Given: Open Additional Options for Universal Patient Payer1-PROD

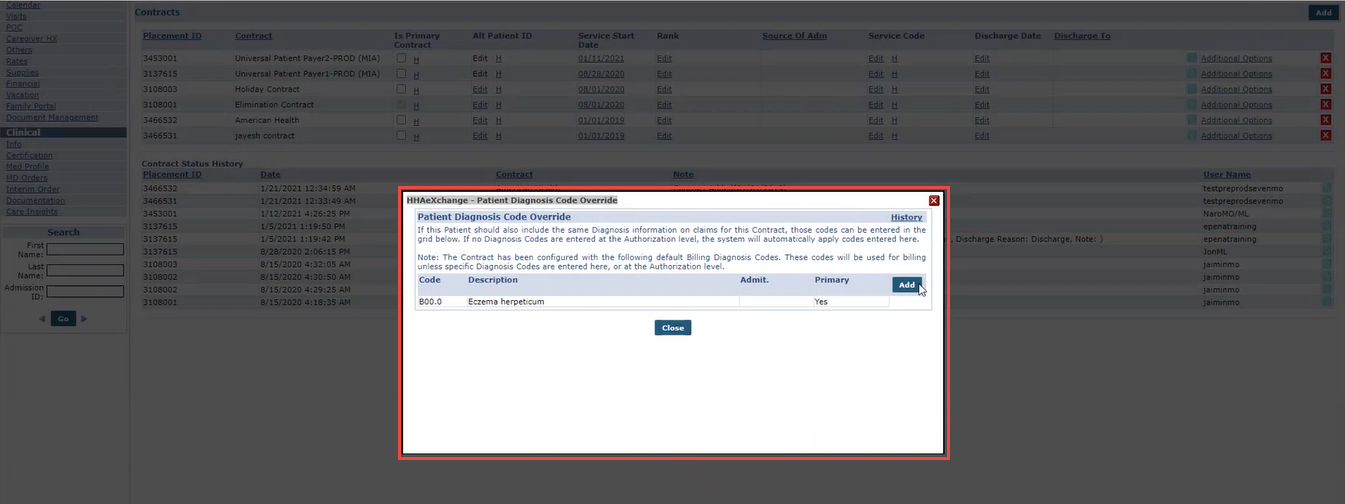Looking at the screenshot, I should tap(1236, 74).
